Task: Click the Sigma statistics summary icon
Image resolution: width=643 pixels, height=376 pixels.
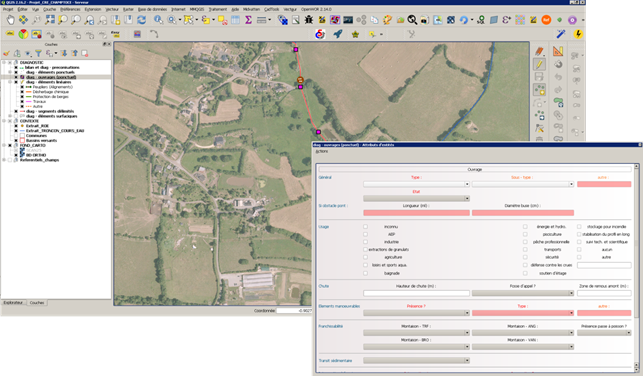Action: (248, 20)
